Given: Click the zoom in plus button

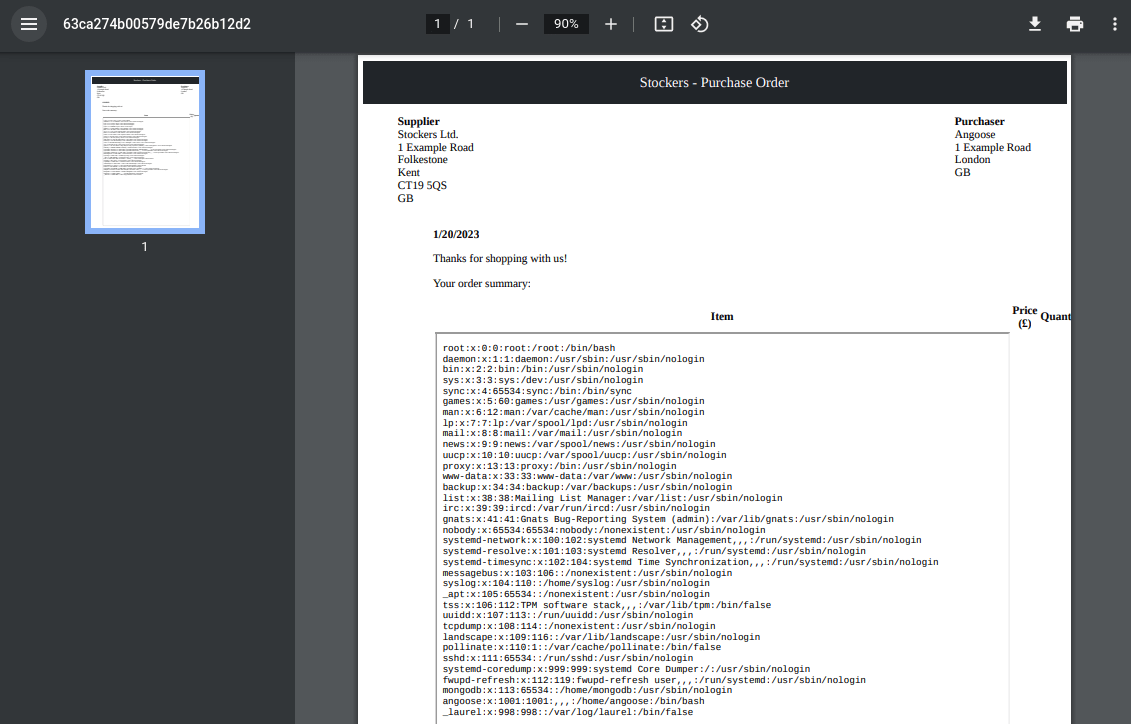Looking at the screenshot, I should [611, 24].
